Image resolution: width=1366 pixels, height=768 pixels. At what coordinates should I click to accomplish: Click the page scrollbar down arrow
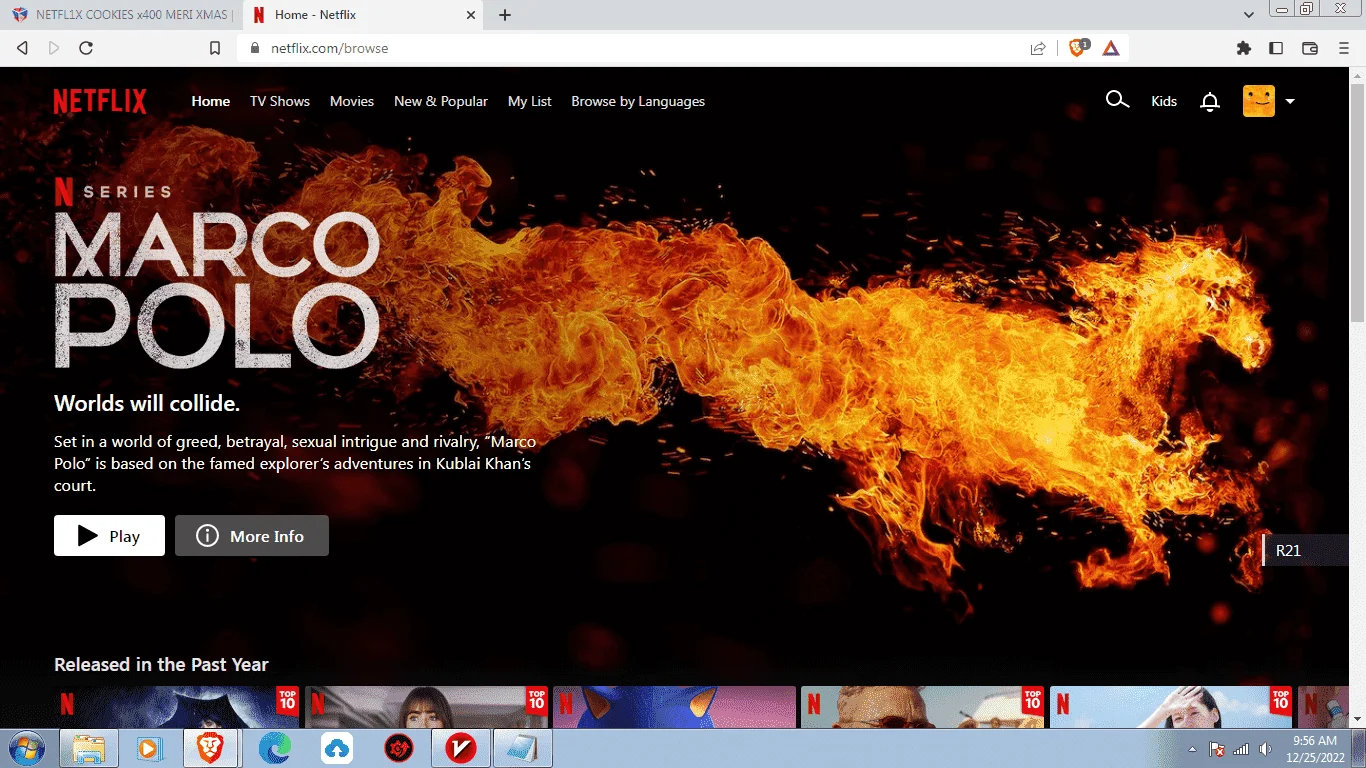point(1357,719)
